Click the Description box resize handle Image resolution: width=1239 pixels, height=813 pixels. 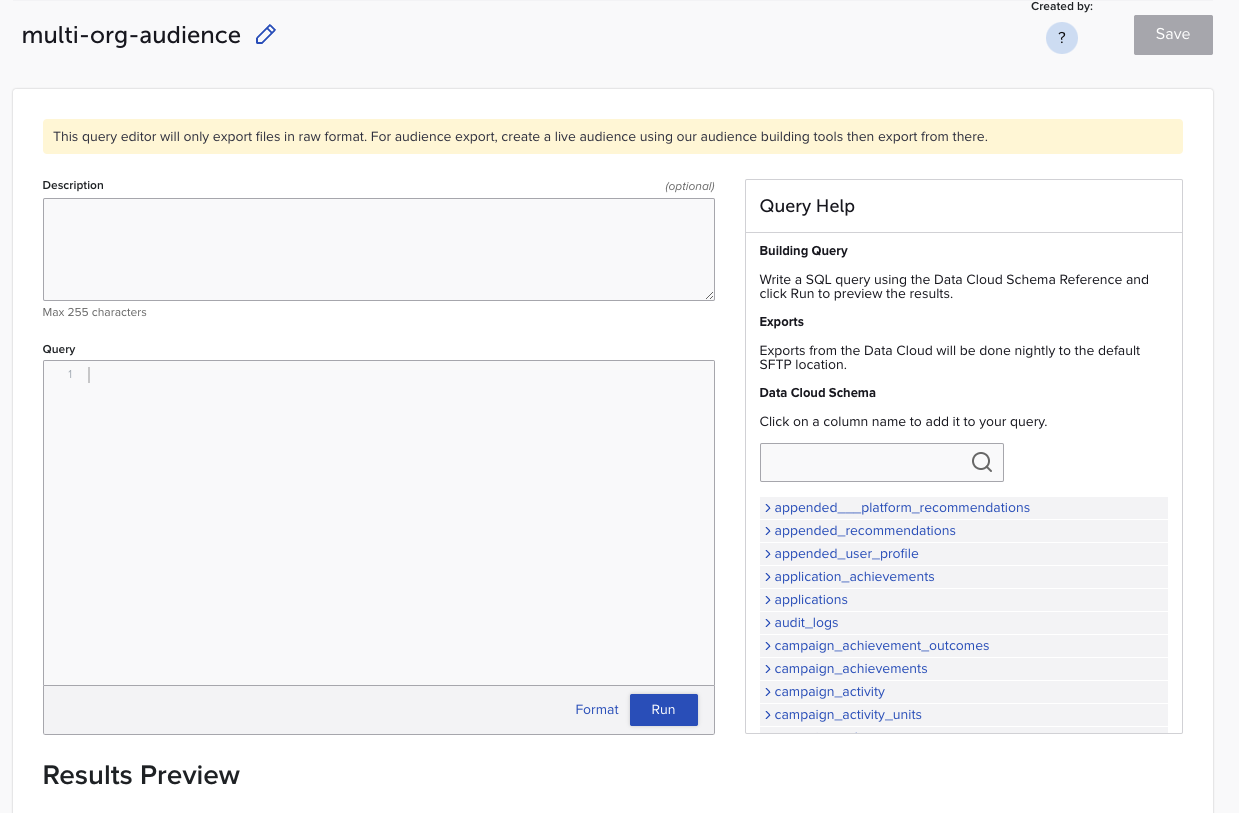tap(709, 295)
